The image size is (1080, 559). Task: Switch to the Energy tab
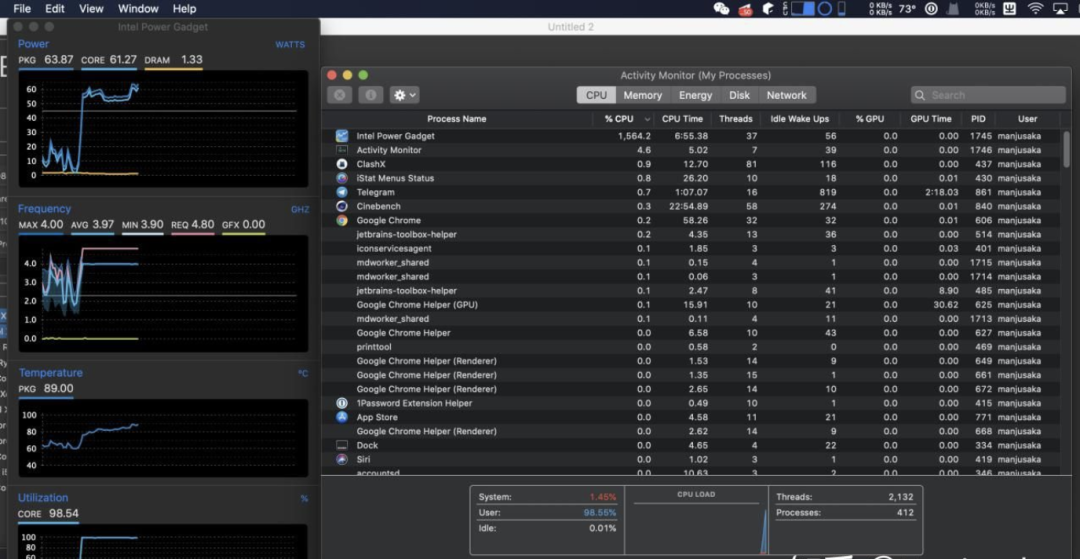coord(696,95)
